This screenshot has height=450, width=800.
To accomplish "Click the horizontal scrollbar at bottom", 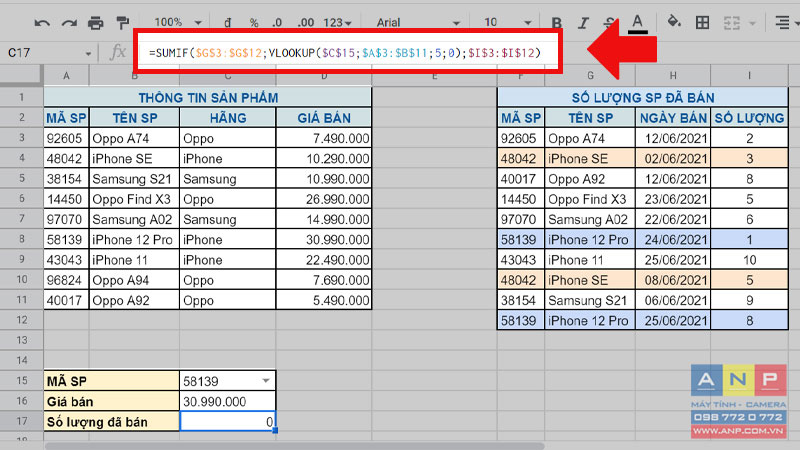I will point(295,446).
